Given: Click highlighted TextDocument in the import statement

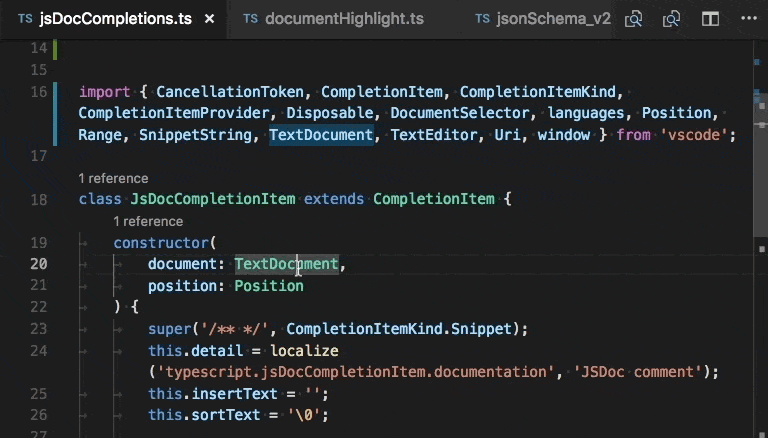Looking at the screenshot, I should [321, 135].
